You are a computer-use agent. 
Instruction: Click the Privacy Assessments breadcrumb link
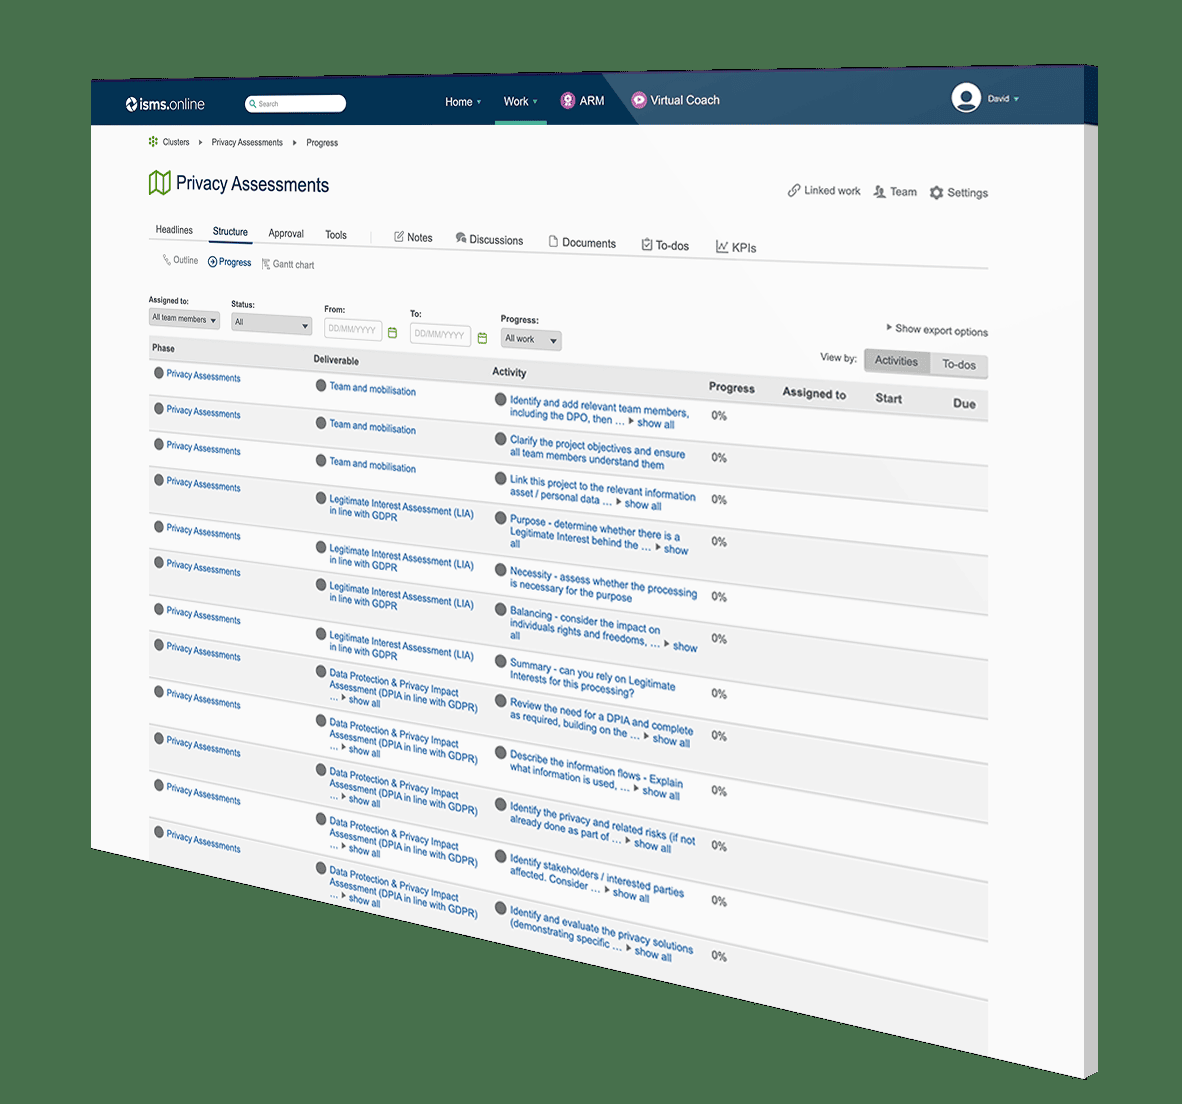pos(247,142)
